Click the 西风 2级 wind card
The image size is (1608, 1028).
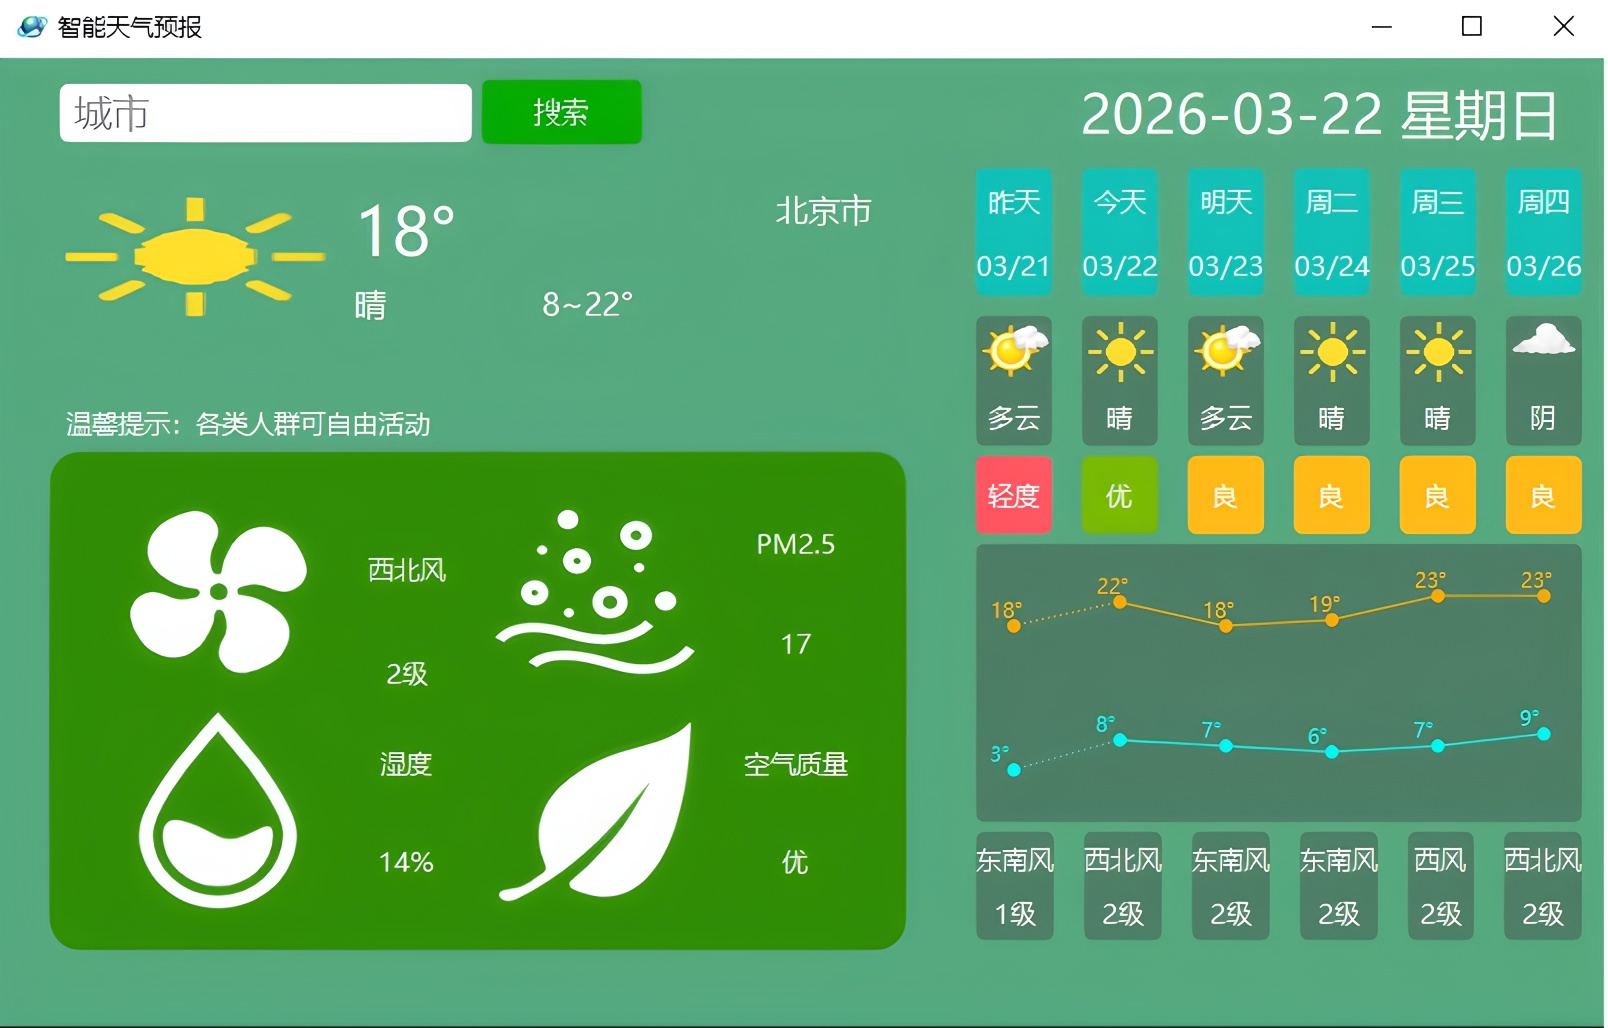[x=1441, y=886]
